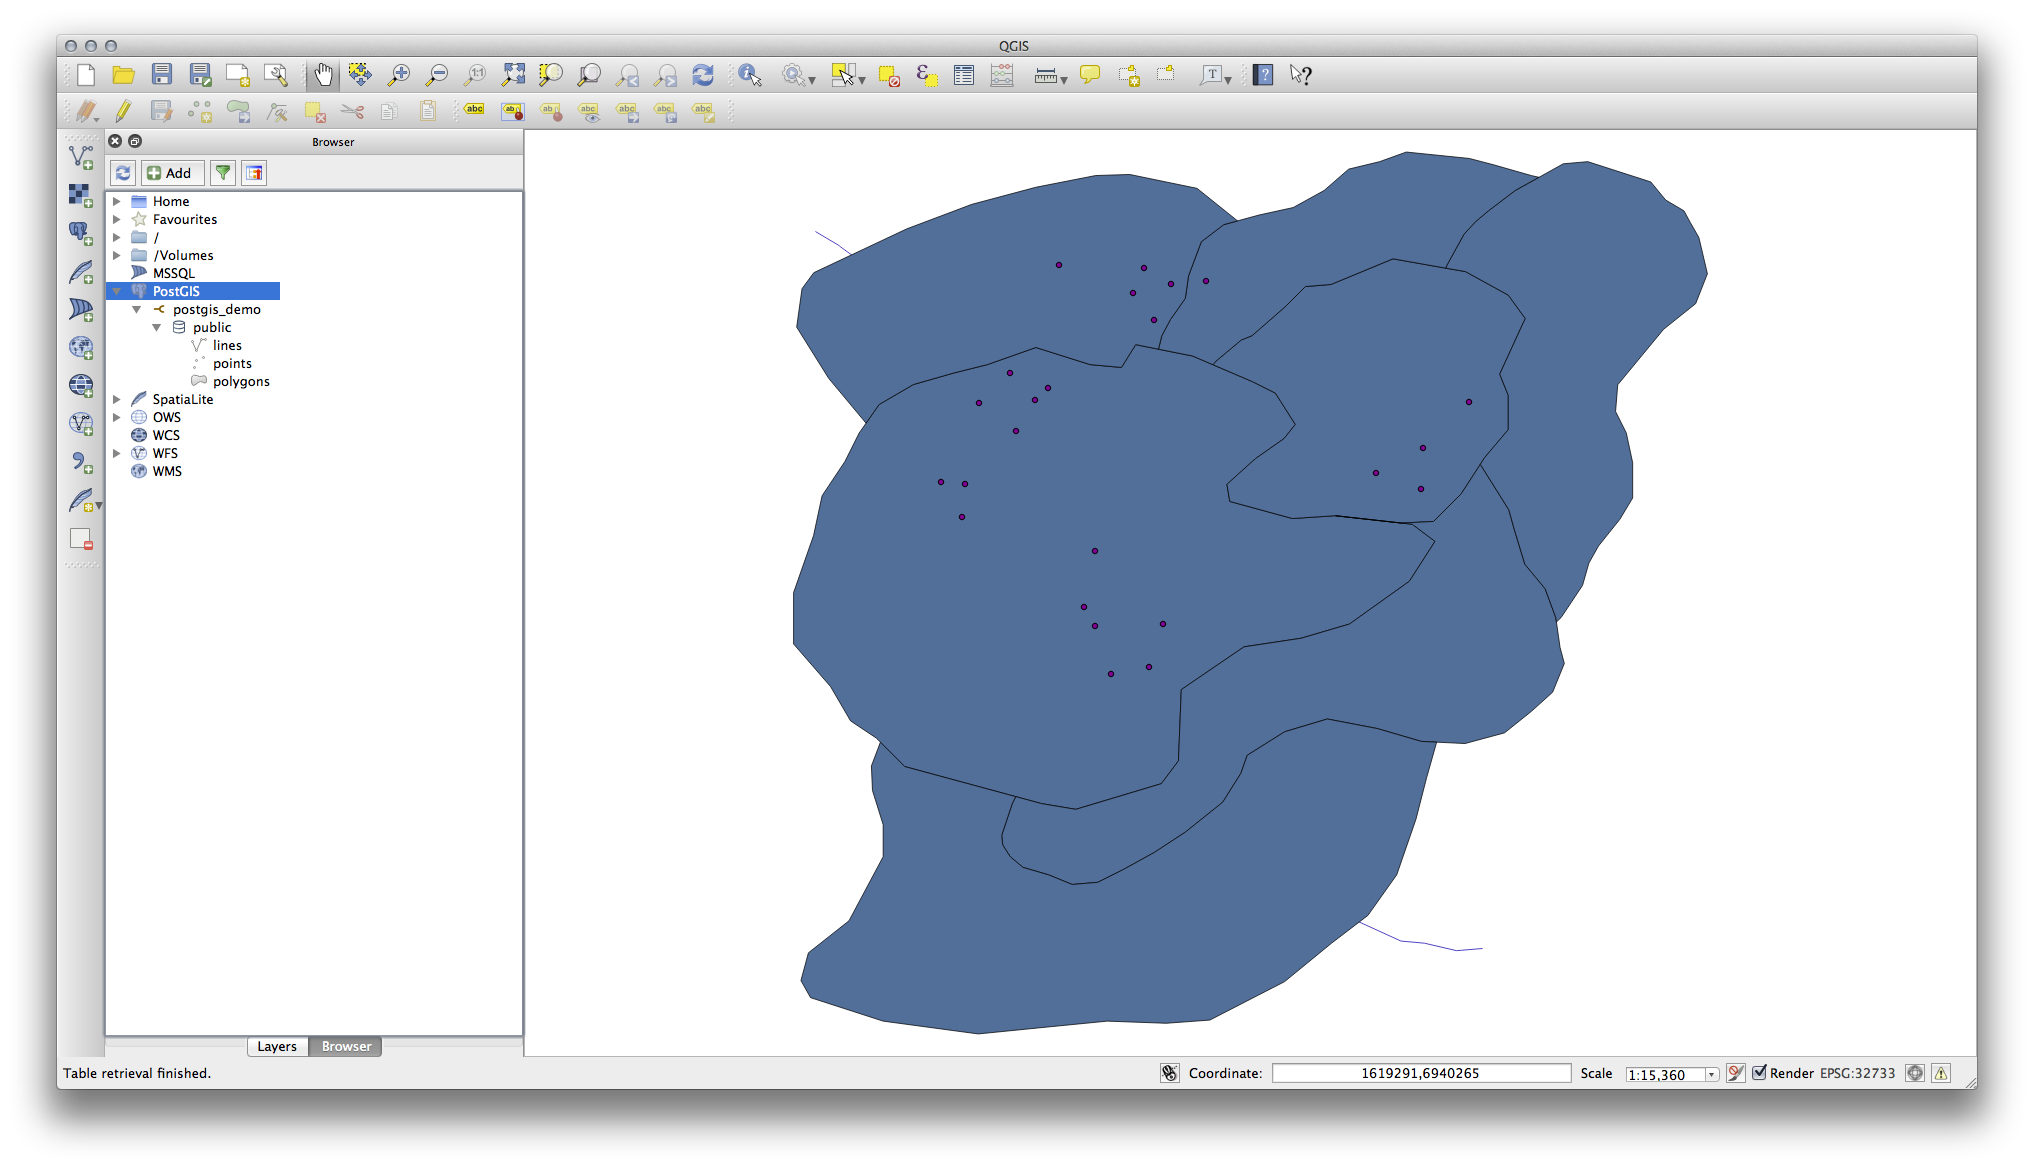
Task: Expand the Home tree node
Action: click(117, 201)
